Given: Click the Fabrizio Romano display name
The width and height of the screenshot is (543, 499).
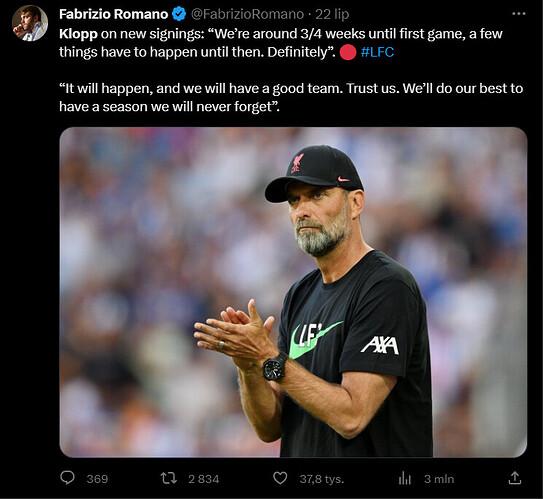Looking at the screenshot, I should click(x=114, y=14).
